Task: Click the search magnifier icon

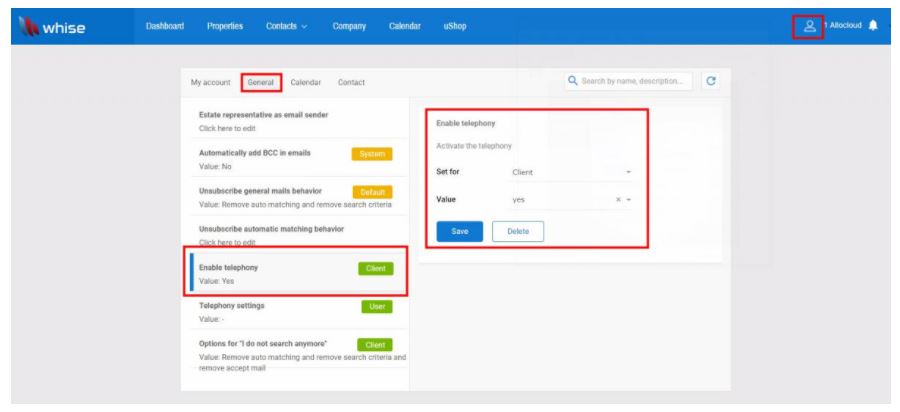Action: [573, 82]
